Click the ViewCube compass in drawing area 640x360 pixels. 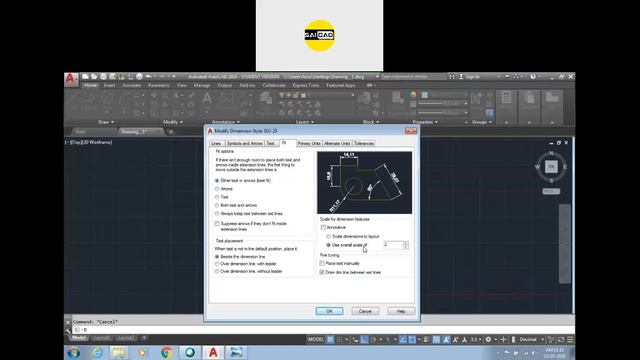(x=551, y=167)
